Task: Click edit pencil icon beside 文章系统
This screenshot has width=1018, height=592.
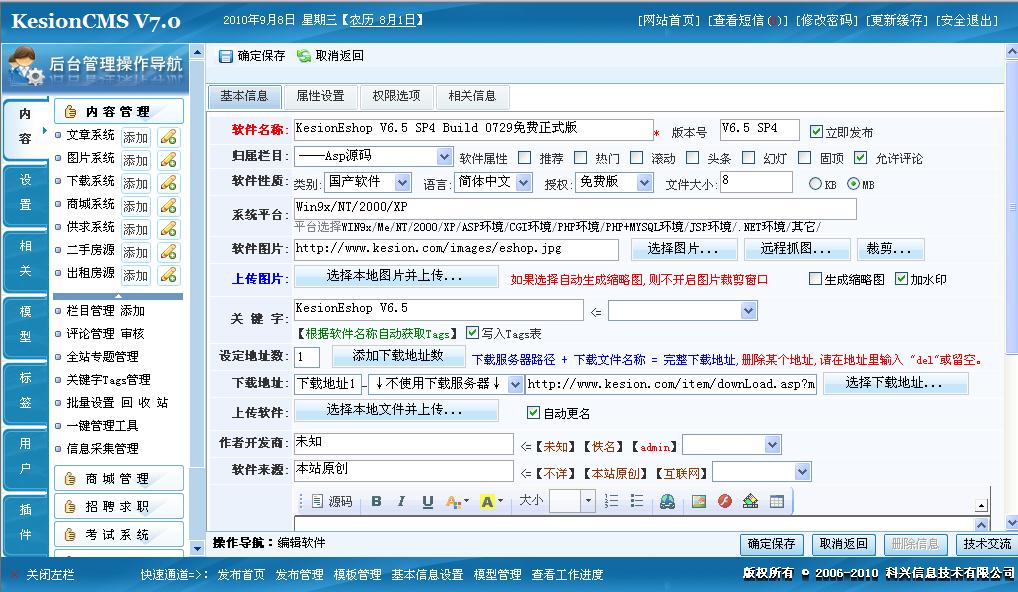Action: (x=169, y=137)
